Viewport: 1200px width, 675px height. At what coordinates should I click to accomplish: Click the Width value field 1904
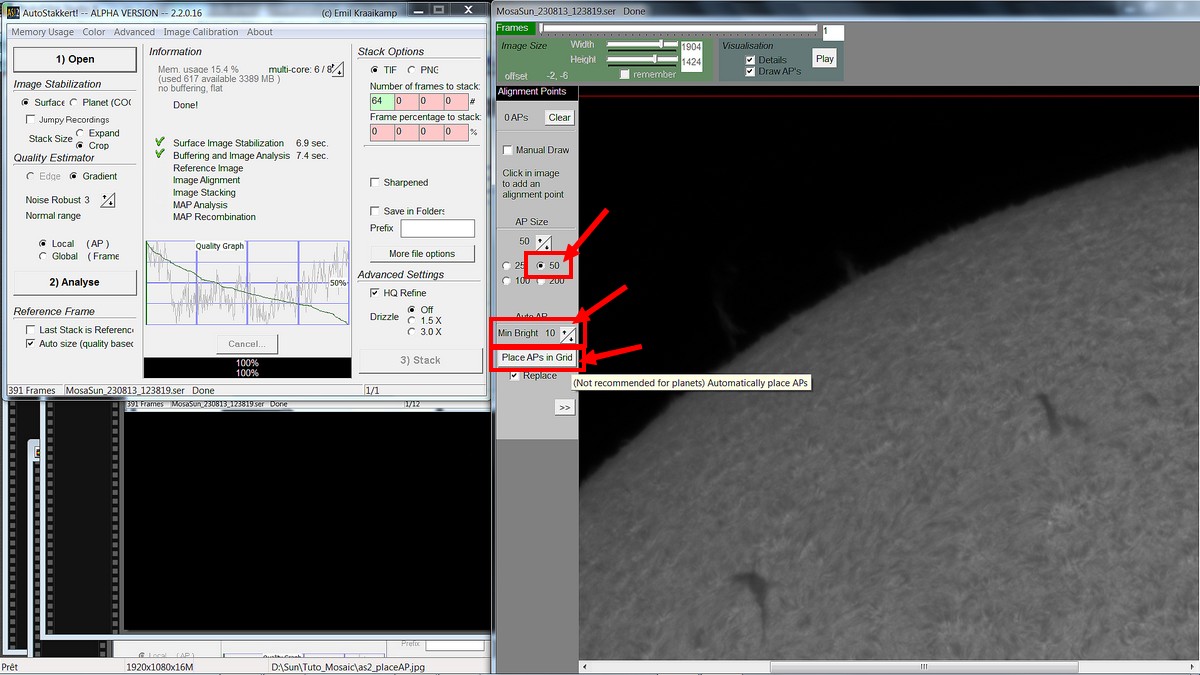691,47
